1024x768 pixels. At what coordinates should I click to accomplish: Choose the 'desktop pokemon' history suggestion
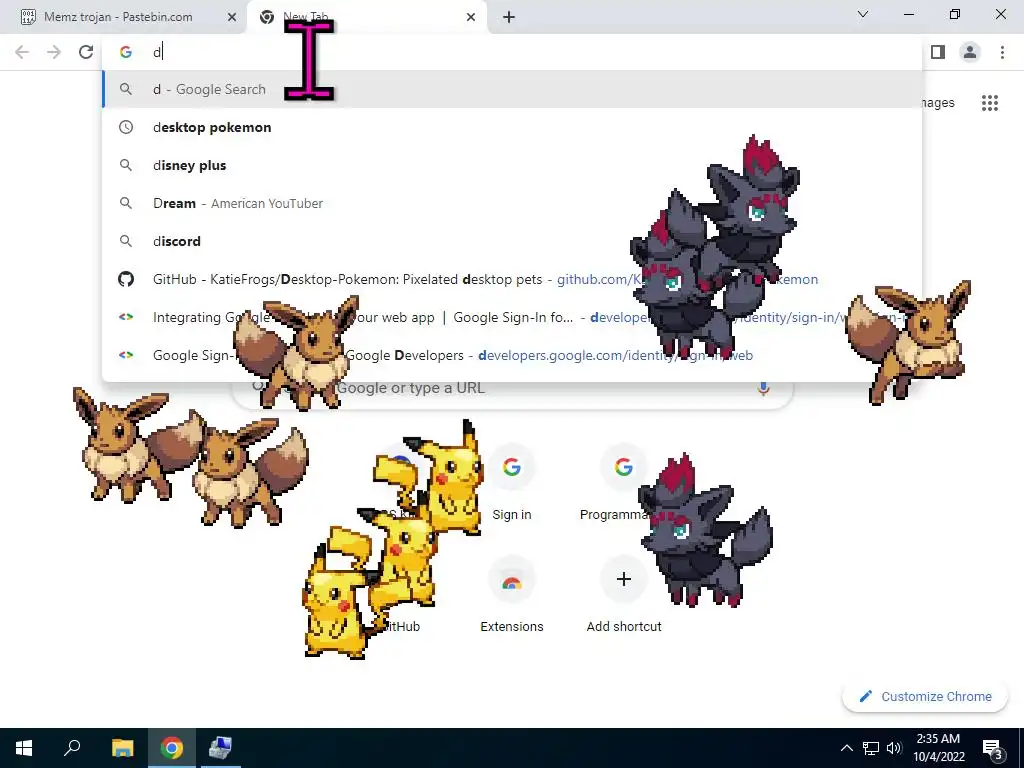pyautogui.click(x=512, y=127)
